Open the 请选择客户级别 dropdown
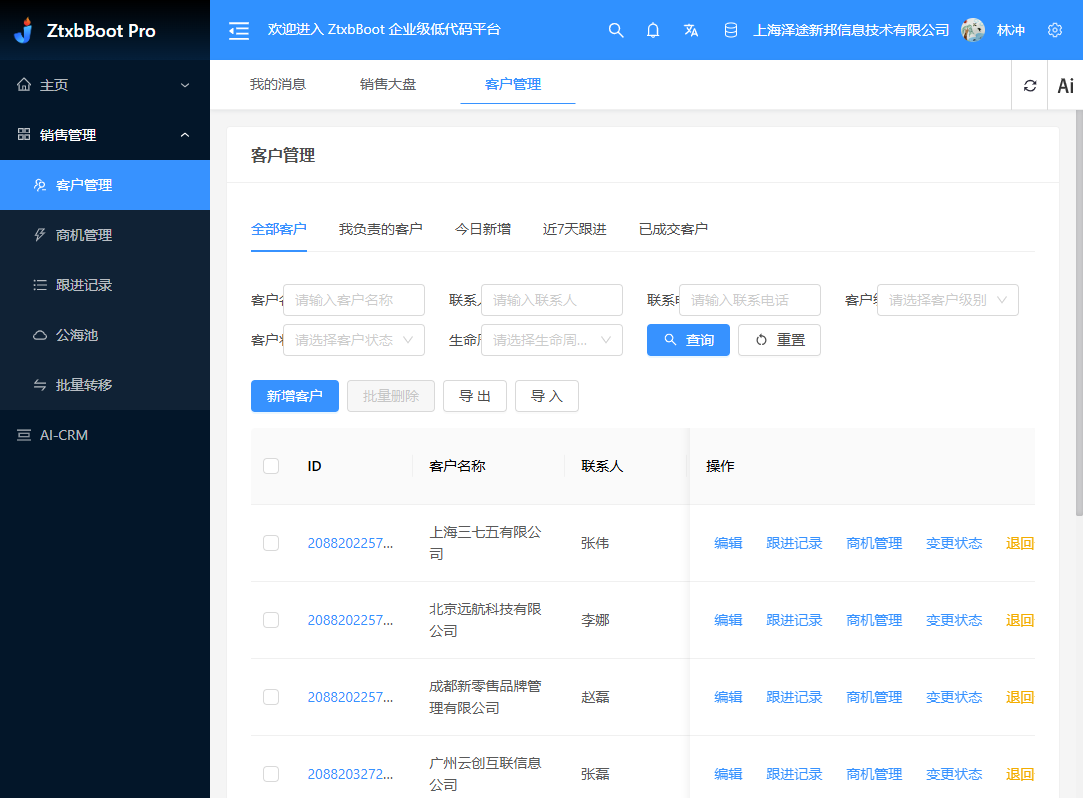This screenshot has width=1083, height=798. point(948,300)
